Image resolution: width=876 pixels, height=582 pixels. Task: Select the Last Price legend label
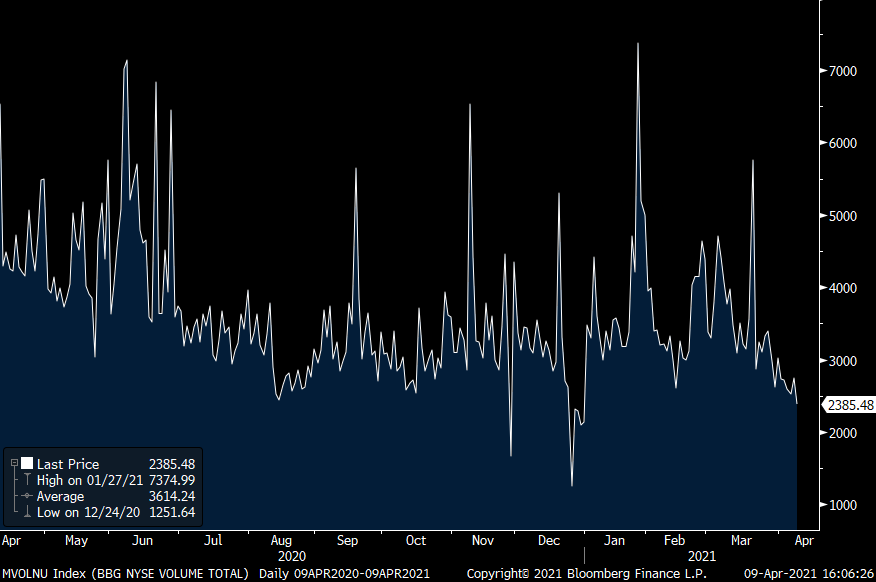click(x=68, y=464)
